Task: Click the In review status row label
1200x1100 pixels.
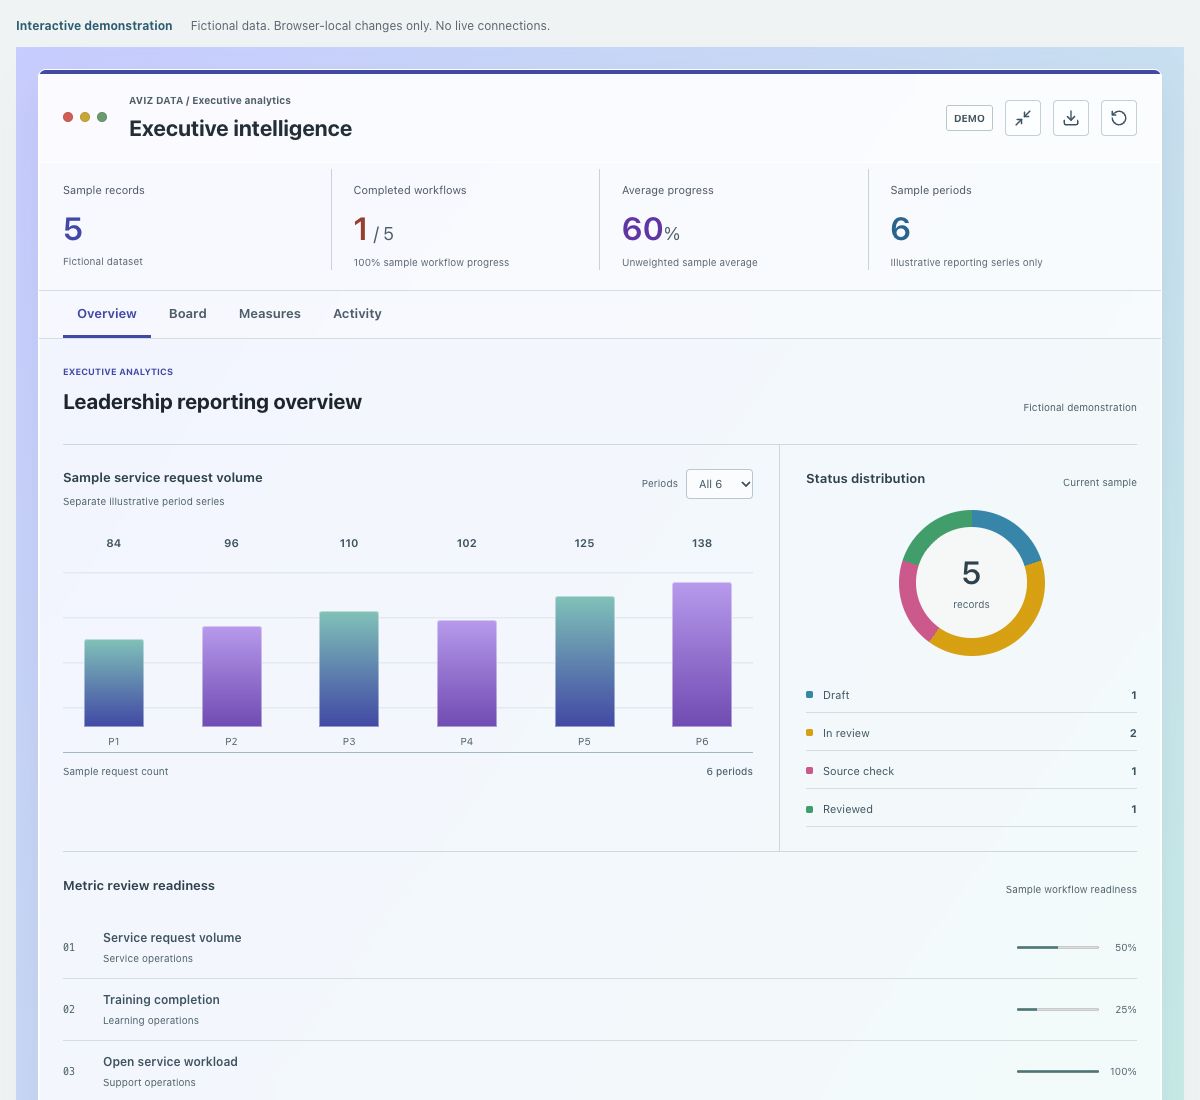Action: [846, 733]
